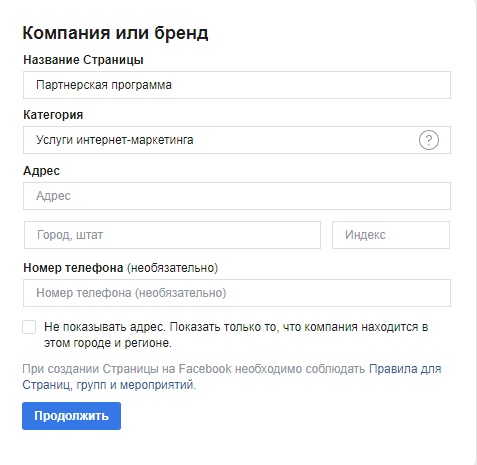Click into the Индекс postal code field

tap(391, 235)
